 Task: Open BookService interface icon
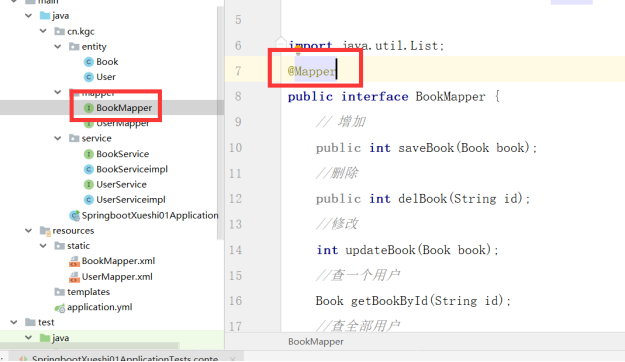(88, 154)
